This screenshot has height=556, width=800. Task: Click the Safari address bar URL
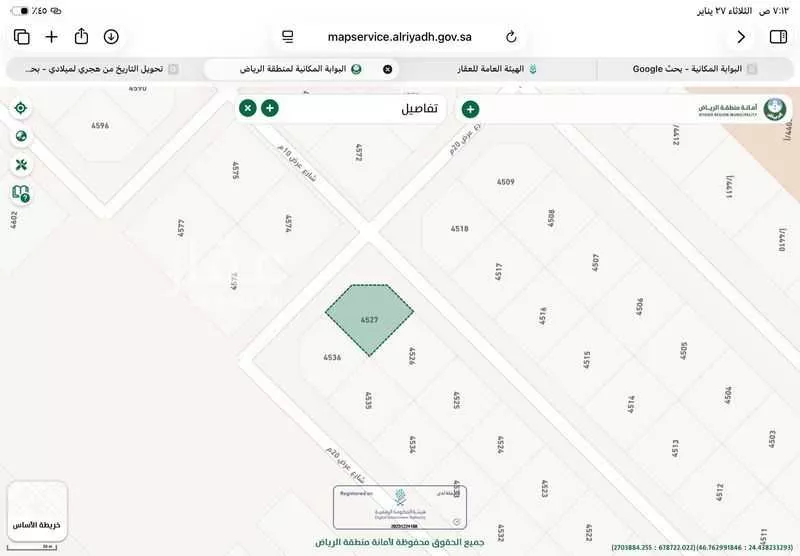coord(399,37)
